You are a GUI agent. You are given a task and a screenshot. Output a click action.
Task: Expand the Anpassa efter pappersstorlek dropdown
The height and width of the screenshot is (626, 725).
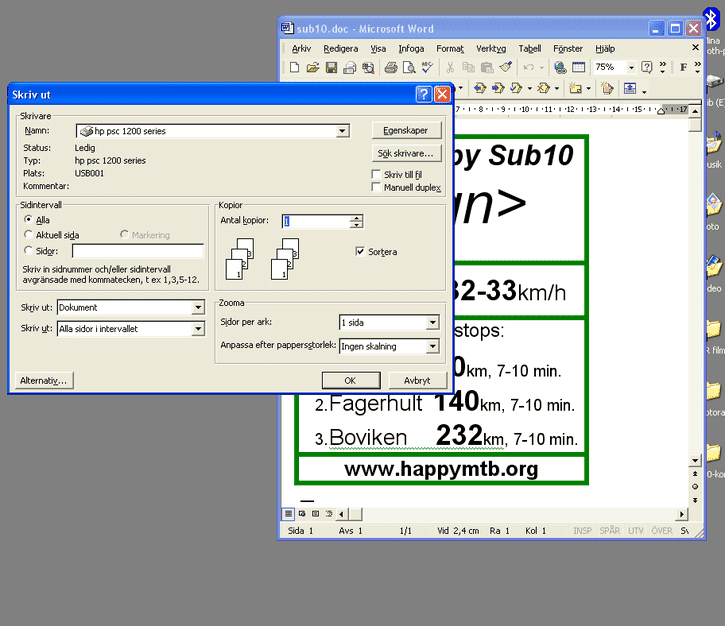tap(432, 347)
